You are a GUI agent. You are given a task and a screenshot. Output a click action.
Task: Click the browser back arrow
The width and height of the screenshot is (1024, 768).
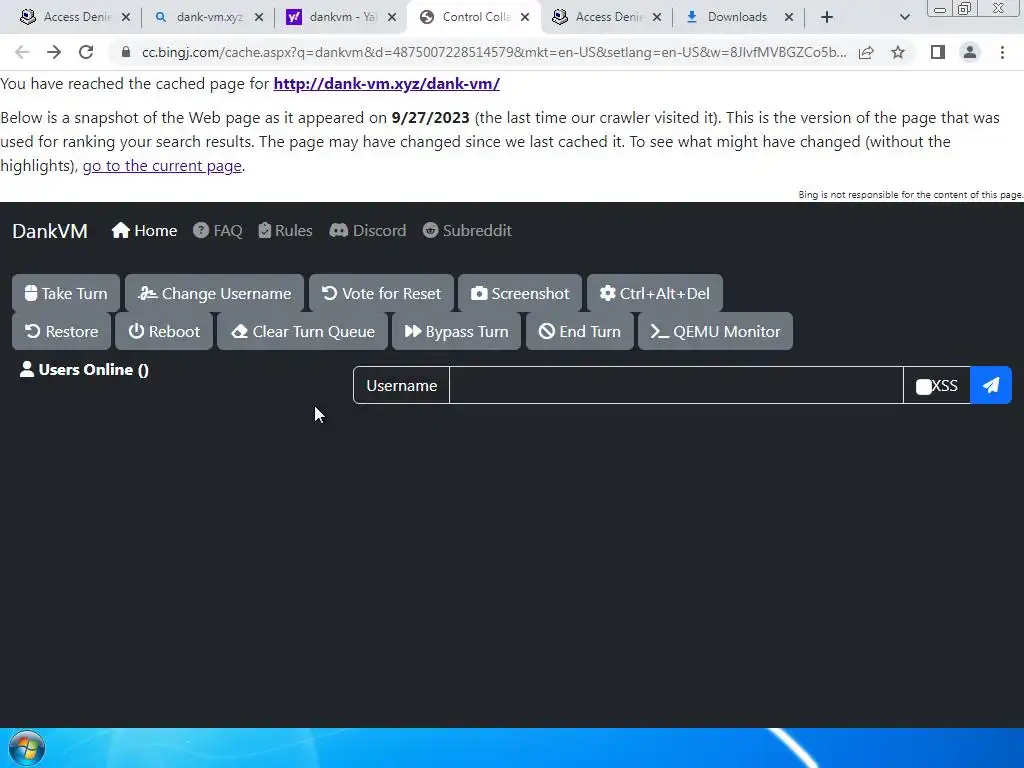pyautogui.click(x=22, y=52)
